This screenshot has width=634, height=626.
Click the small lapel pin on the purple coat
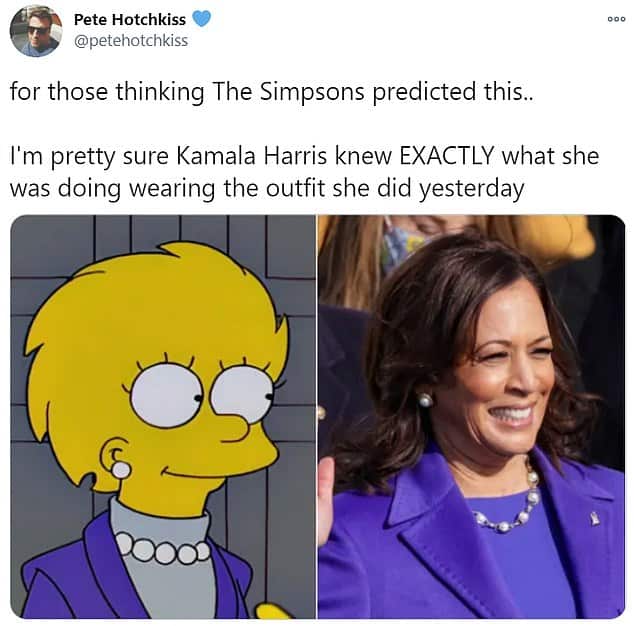pos(595,518)
